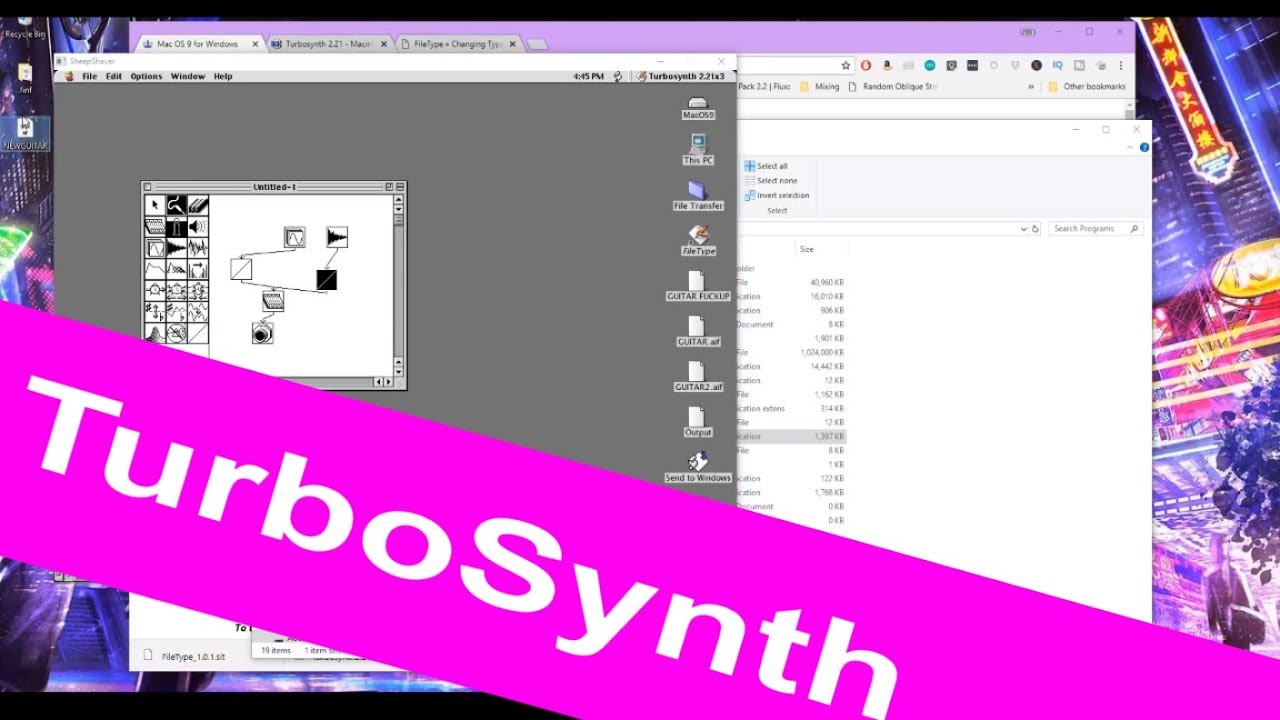Open the File menu

tap(90, 76)
